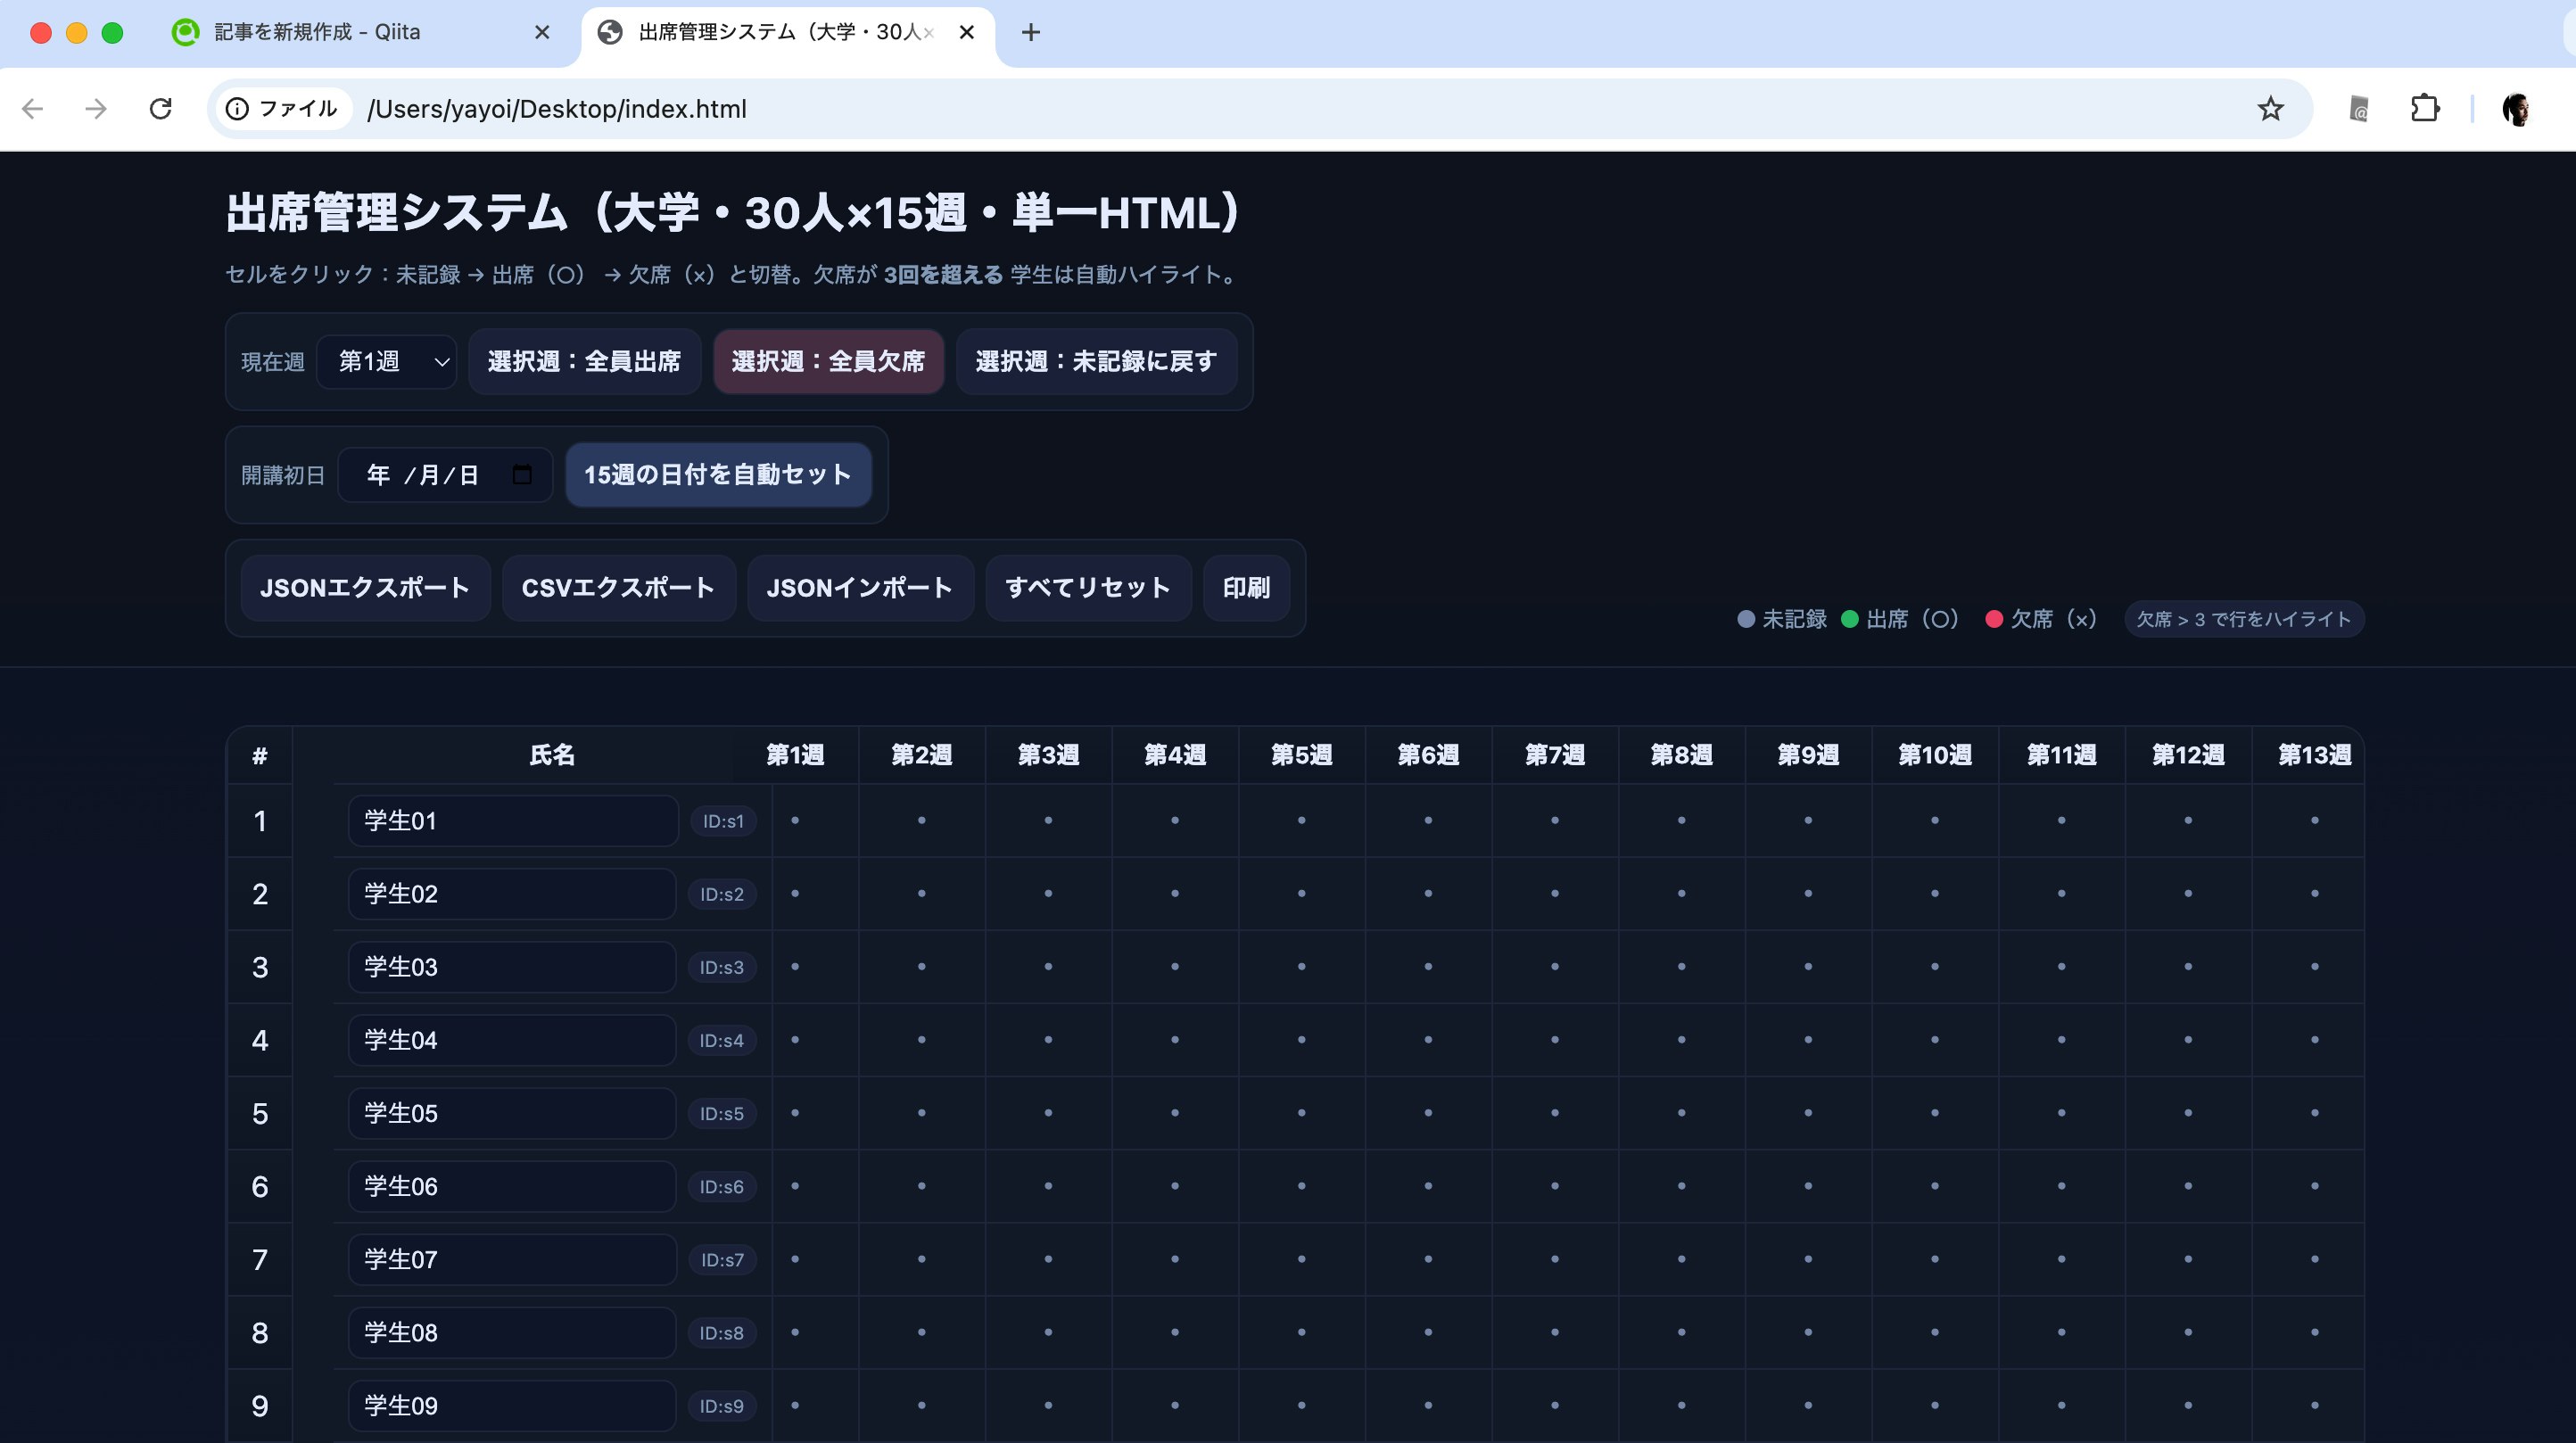This screenshot has height=1443, width=2576.
Task: Toggle 学生01's 第1週 attendance cell
Action: [x=795, y=820]
